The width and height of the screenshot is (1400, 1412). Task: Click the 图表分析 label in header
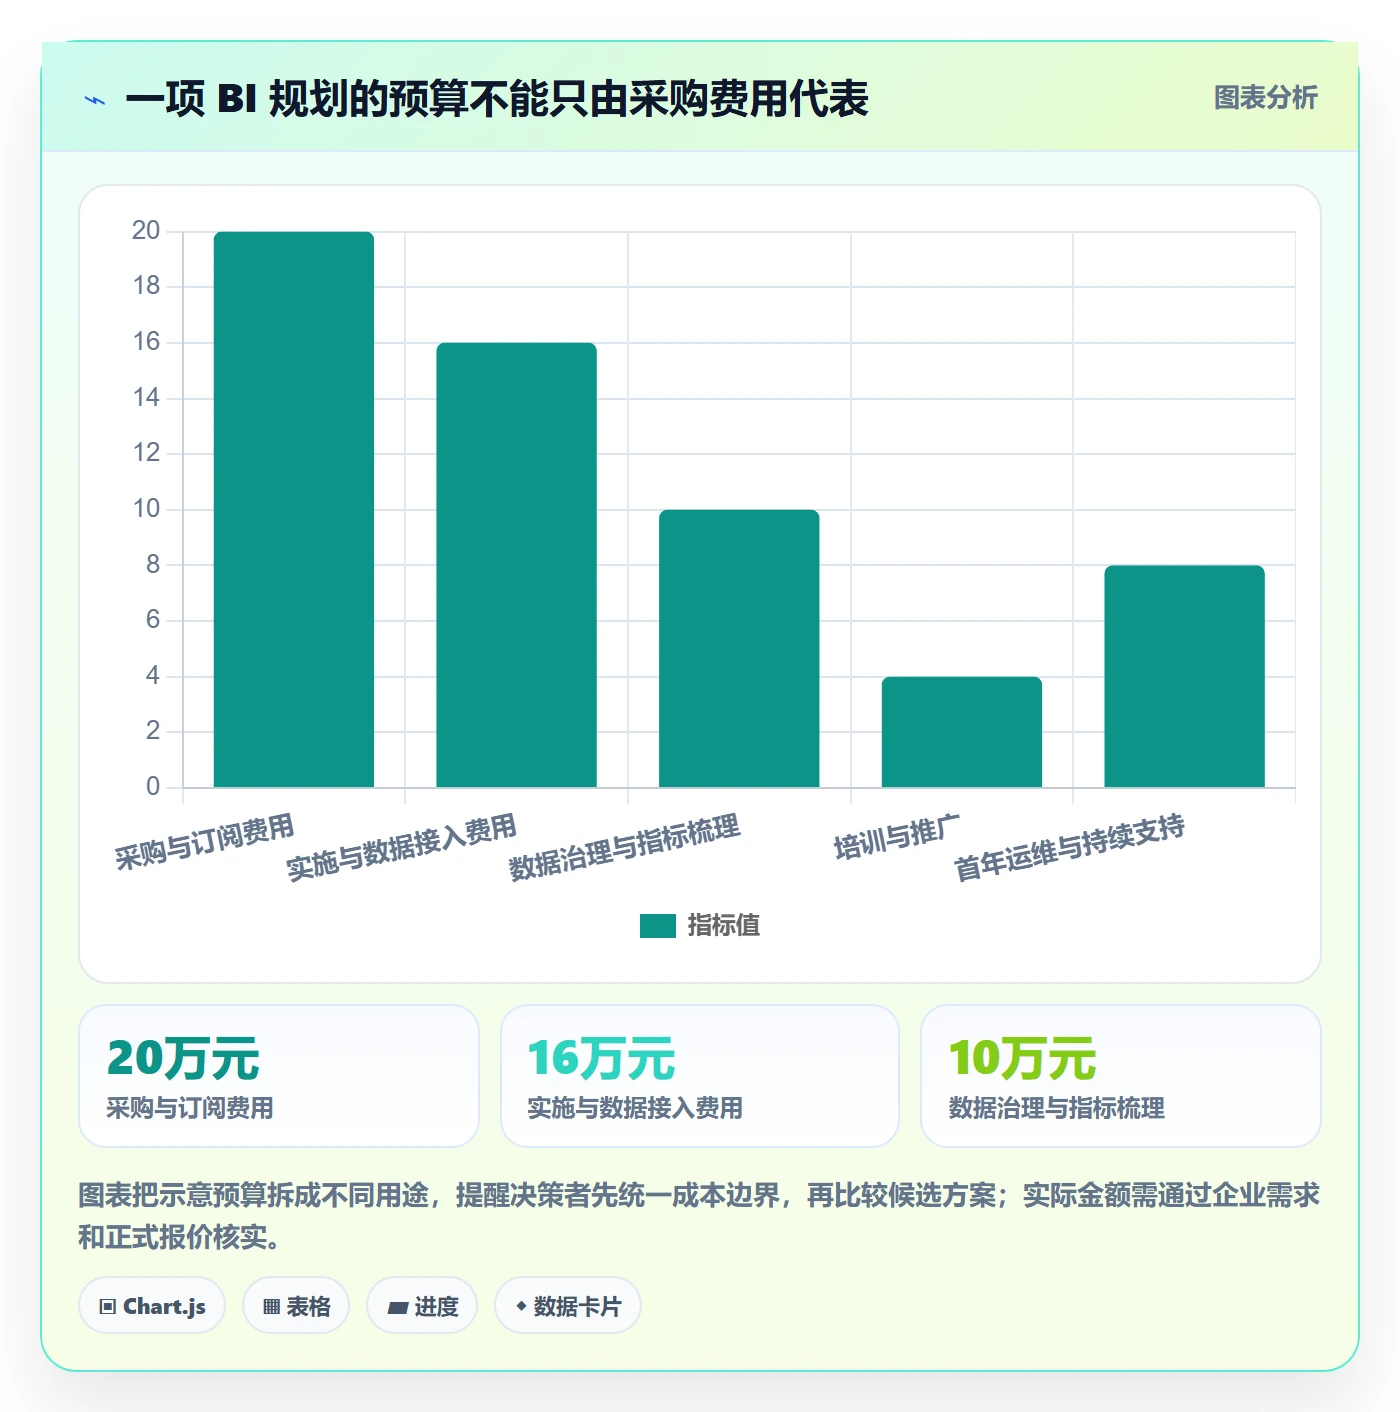(1265, 98)
